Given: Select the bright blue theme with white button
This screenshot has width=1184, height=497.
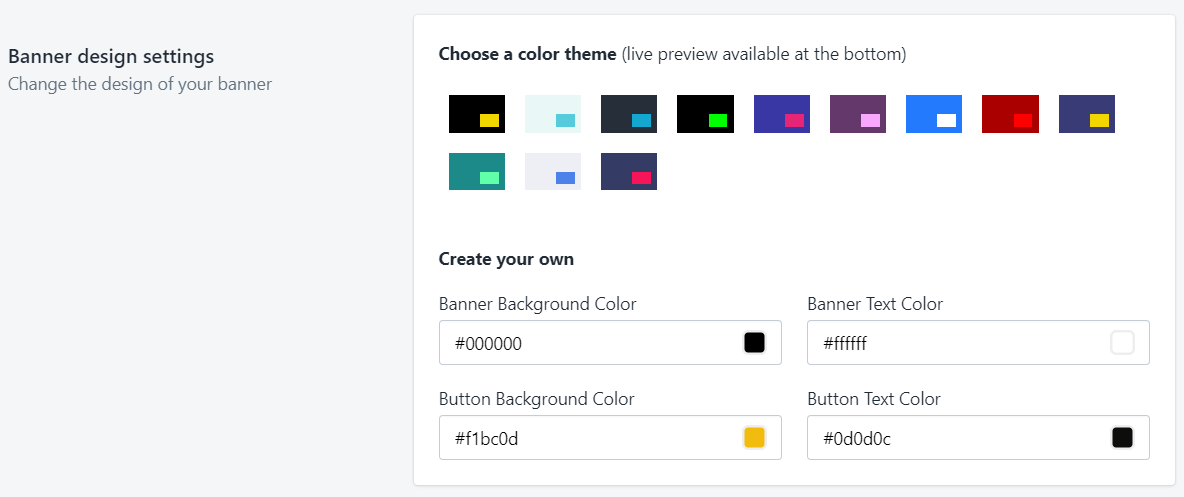Looking at the screenshot, I should tap(934, 114).
